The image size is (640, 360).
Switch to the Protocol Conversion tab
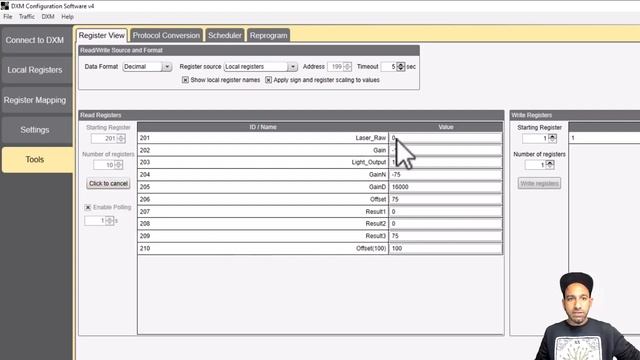pos(166,36)
